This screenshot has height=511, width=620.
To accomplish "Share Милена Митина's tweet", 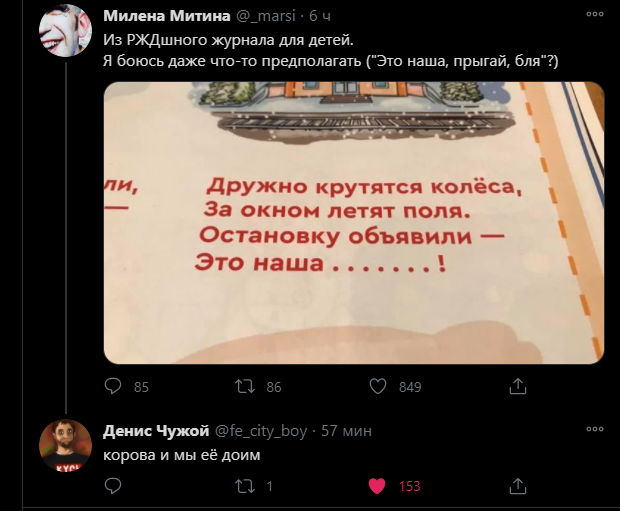I will (x=518, y=386).
